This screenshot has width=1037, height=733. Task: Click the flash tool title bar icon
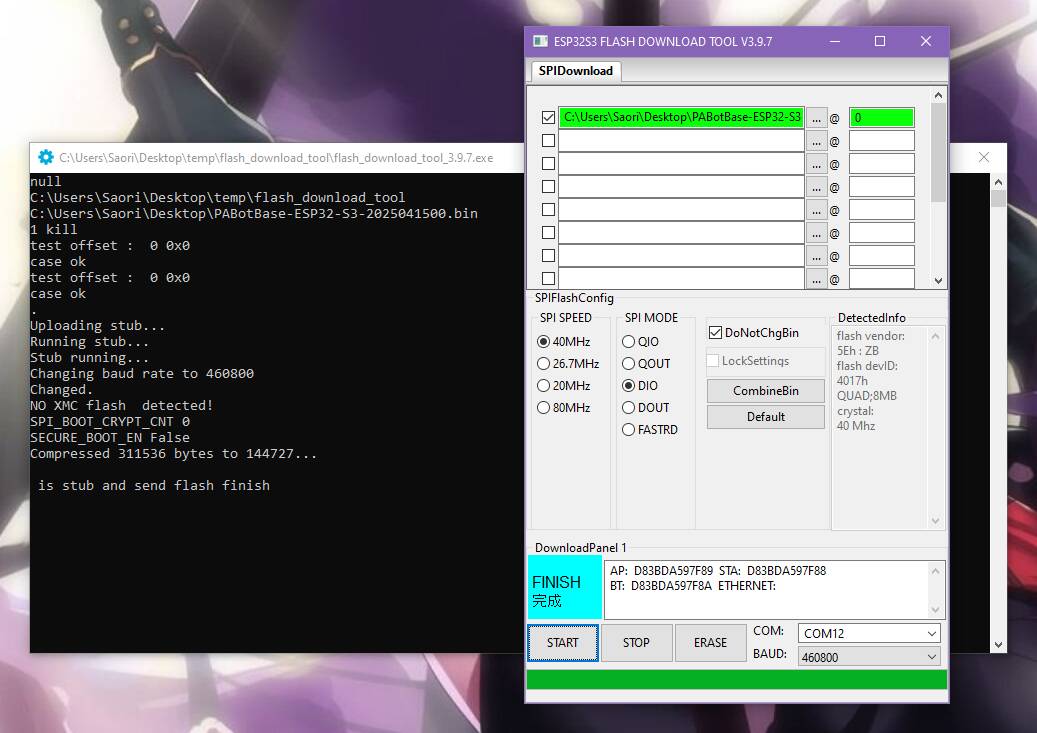point(540,42)
